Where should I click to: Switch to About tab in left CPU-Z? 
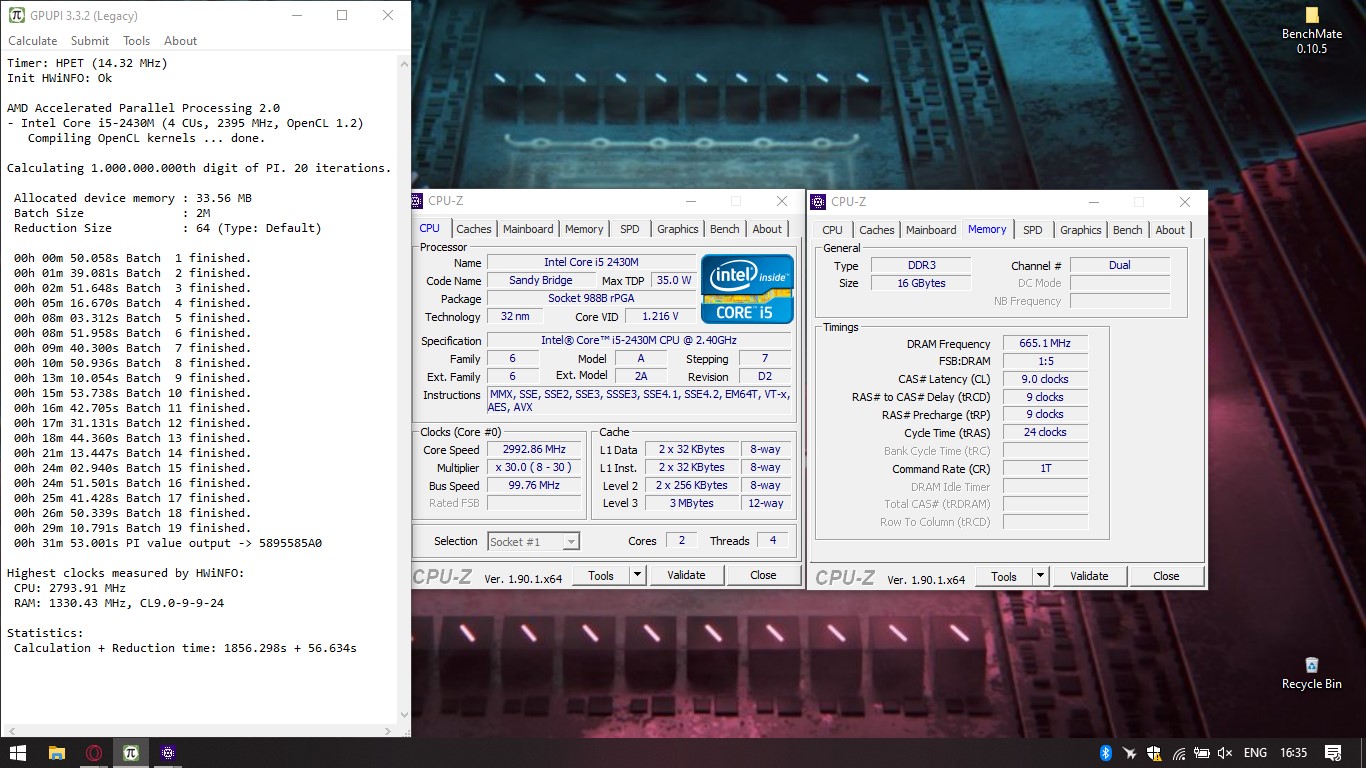[x=768, y=229]
